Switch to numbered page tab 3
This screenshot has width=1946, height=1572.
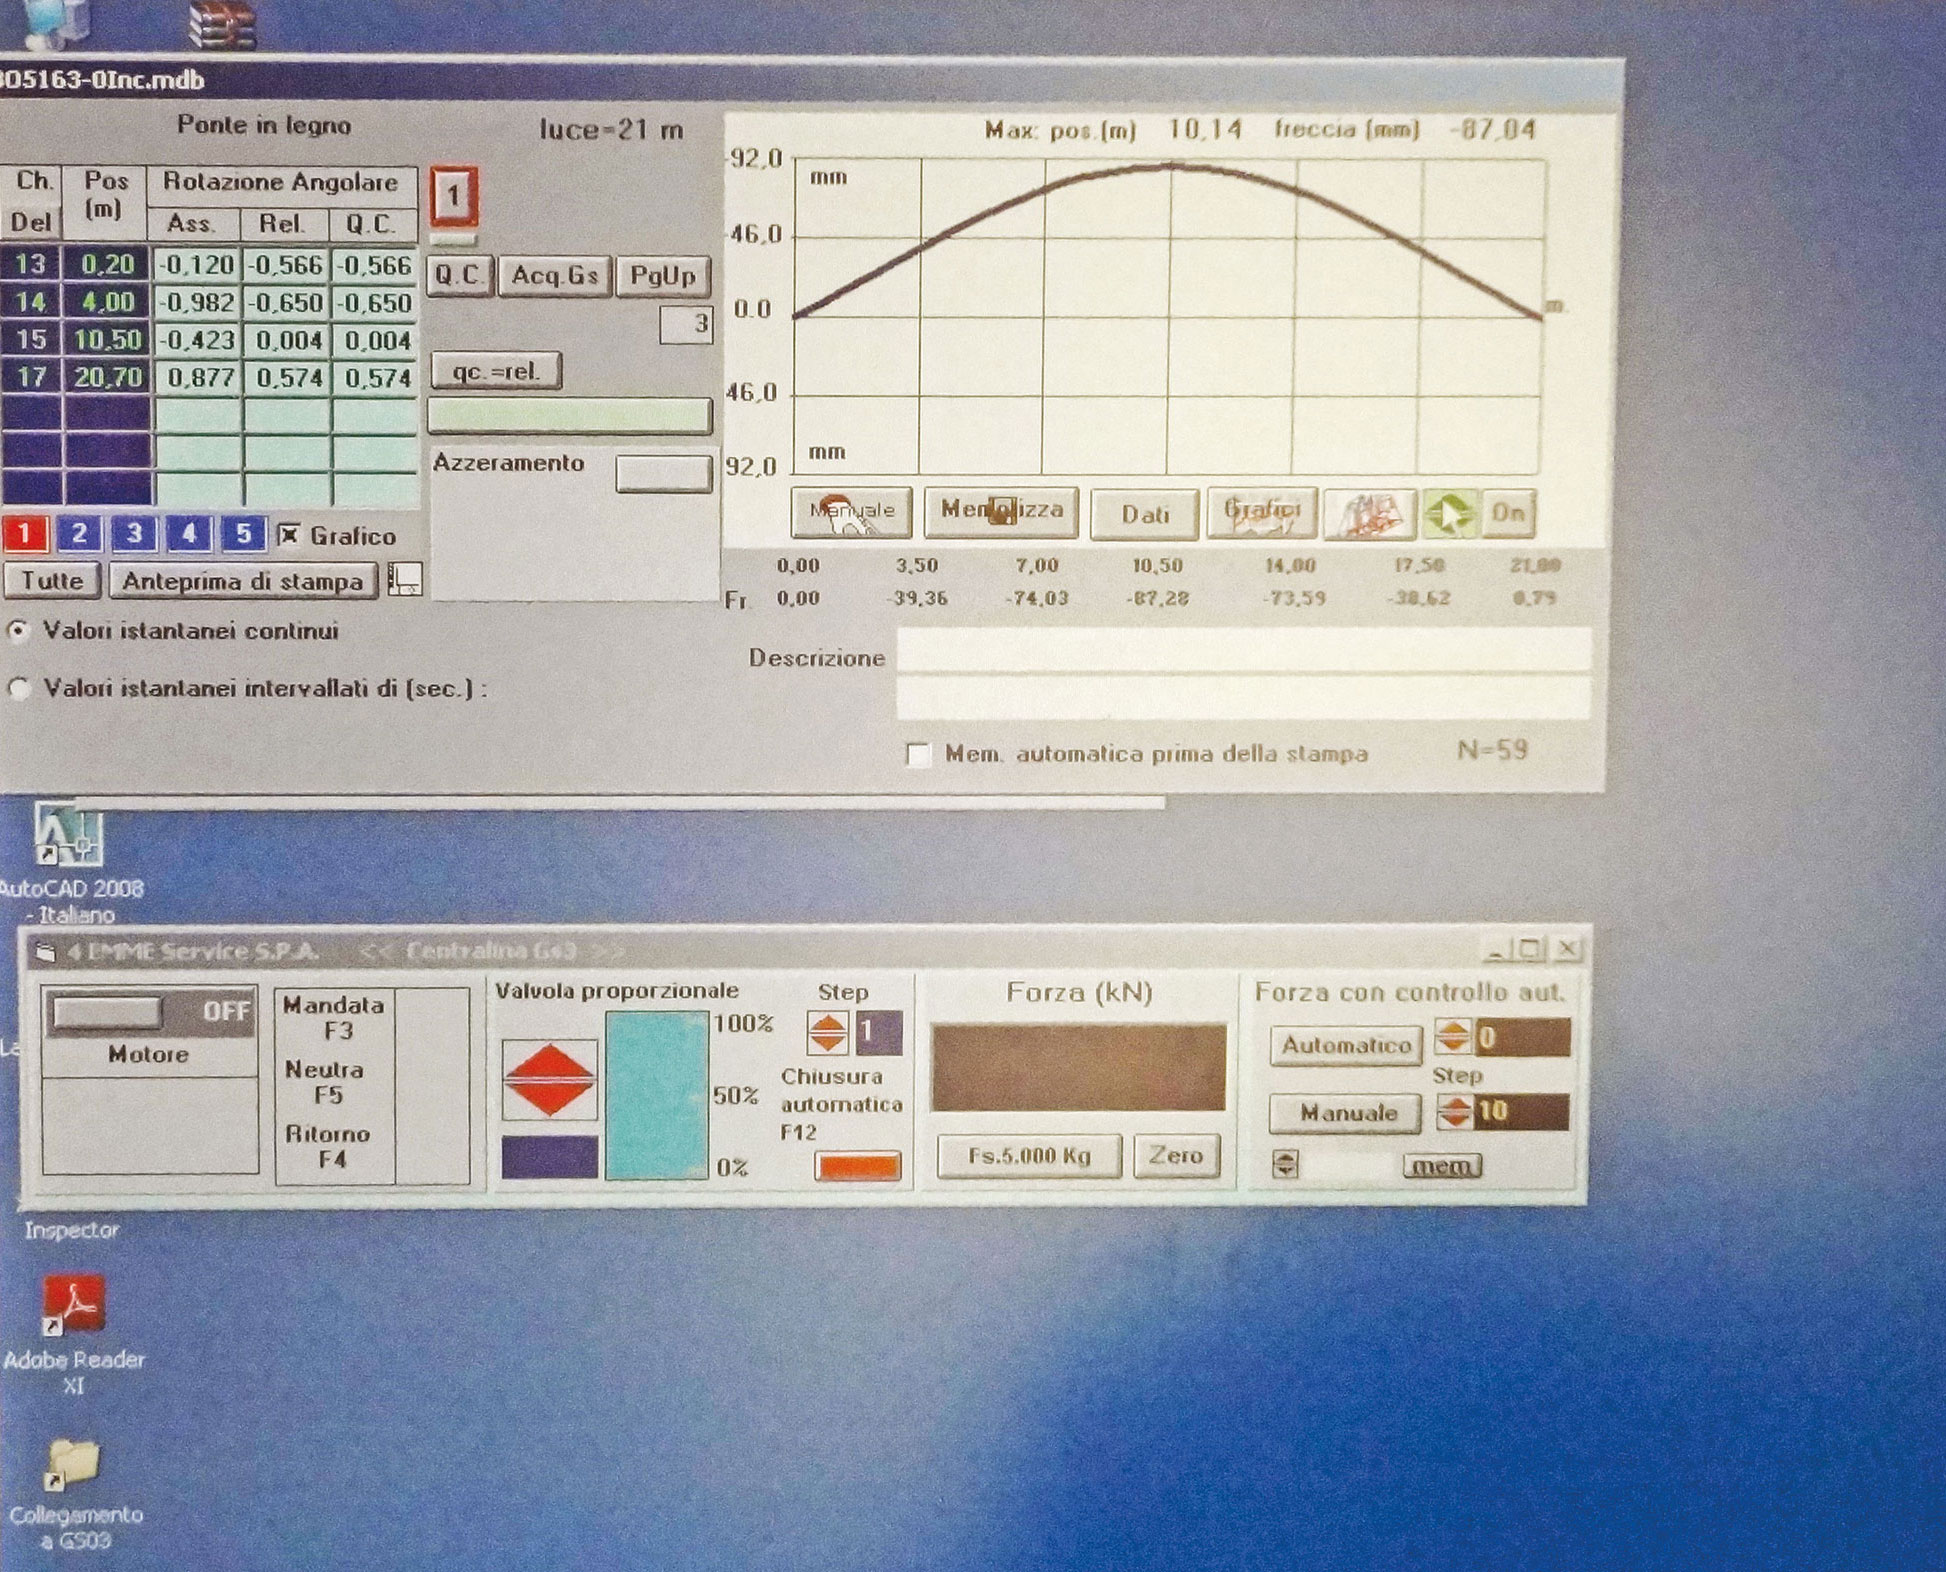[133, 534]
